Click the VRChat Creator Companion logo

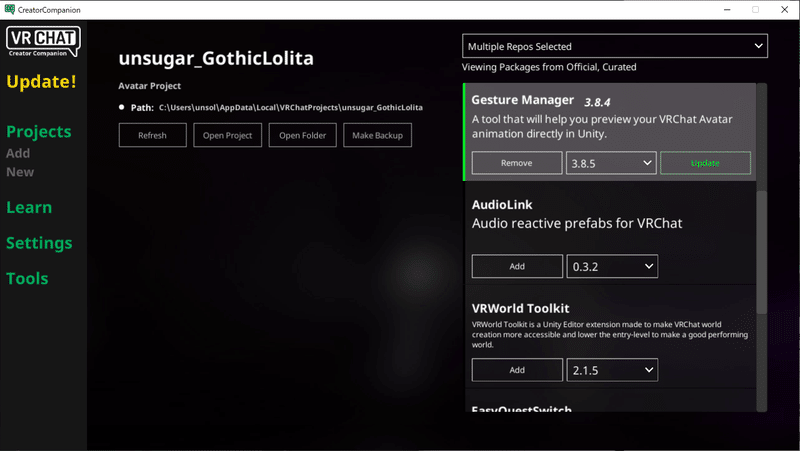(x=43, y=41)
